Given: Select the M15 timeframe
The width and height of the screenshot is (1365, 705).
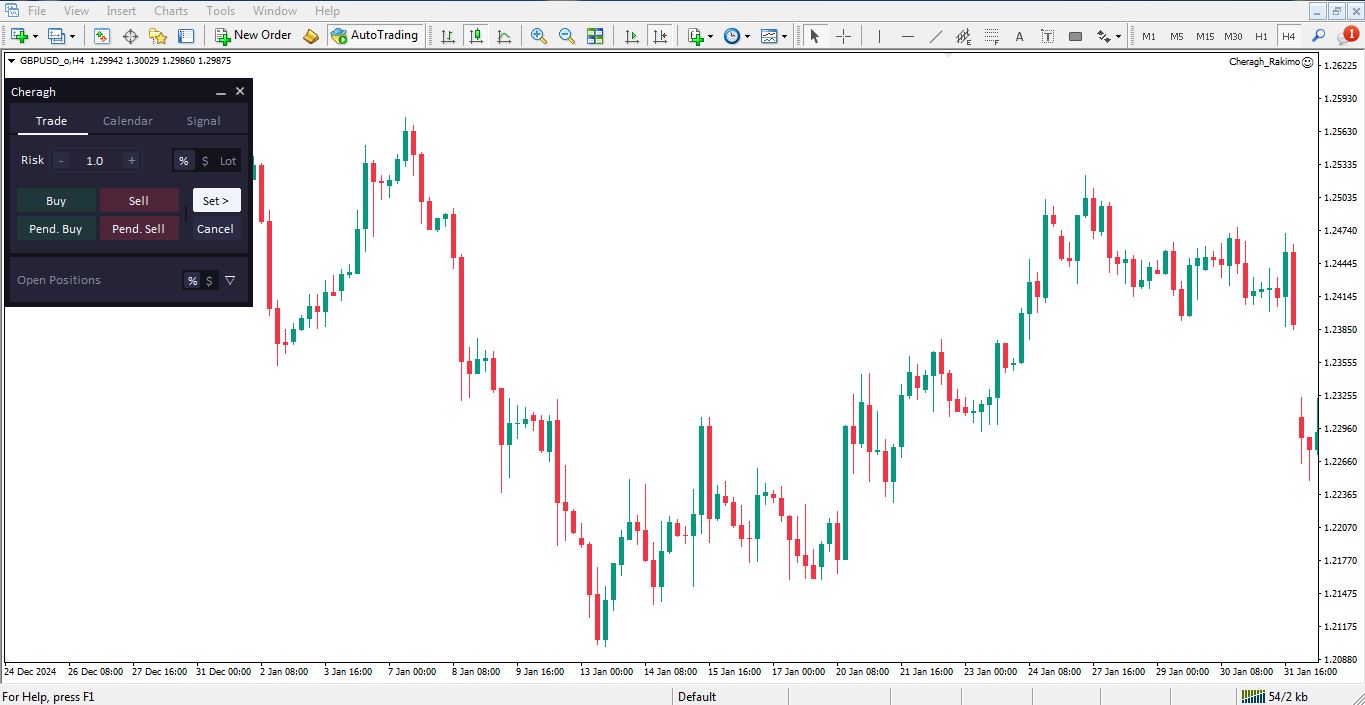Looking at the screenshot, I should (x=1205, y=36).
